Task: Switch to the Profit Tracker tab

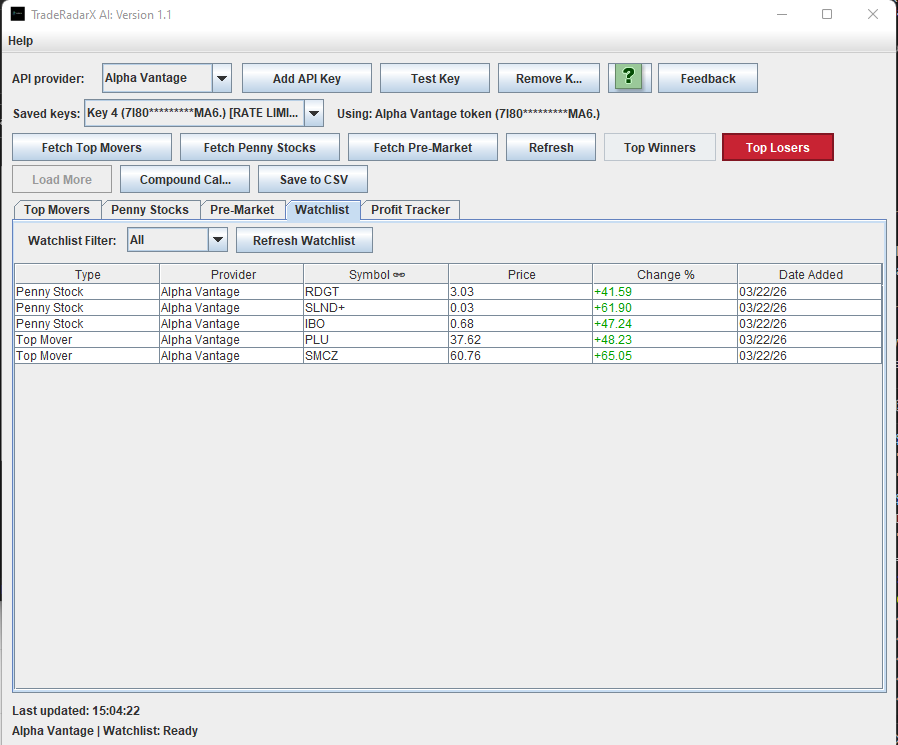Action: click(x=410, y=210)
